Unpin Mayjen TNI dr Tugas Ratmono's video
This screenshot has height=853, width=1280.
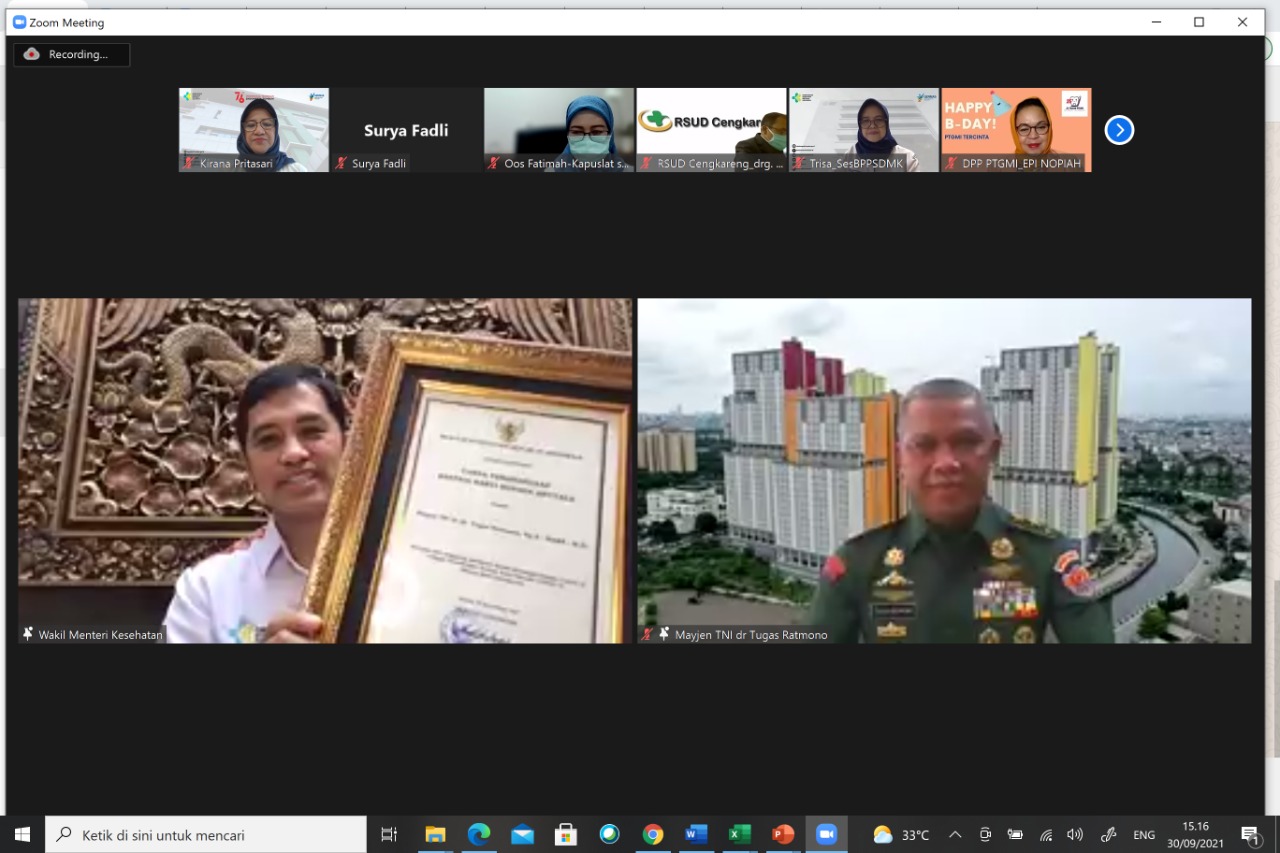662,634
